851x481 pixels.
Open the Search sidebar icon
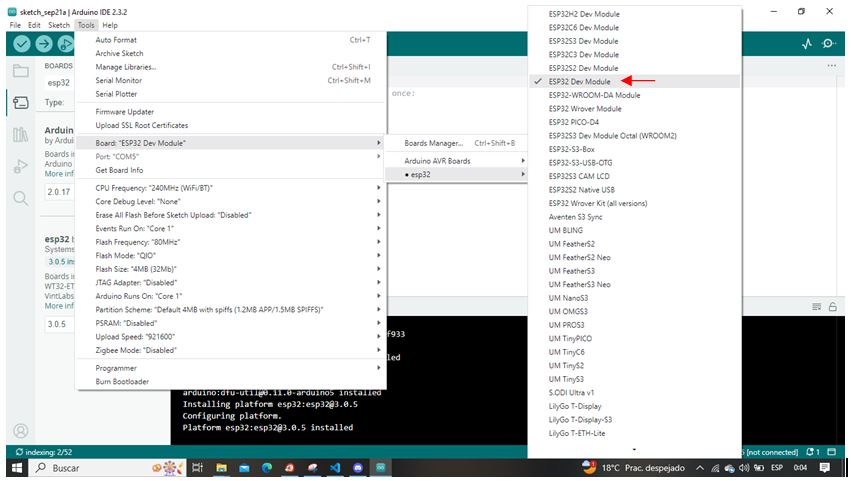point(21,198)
